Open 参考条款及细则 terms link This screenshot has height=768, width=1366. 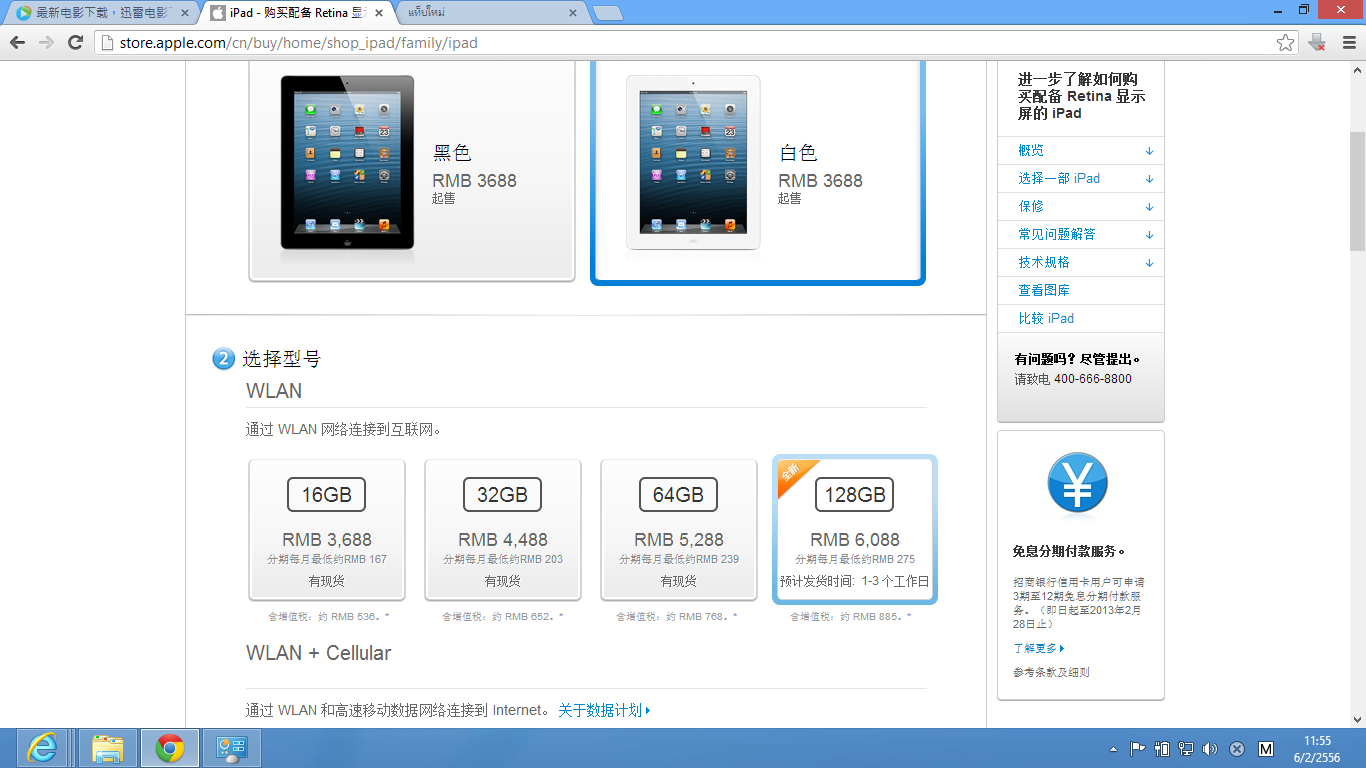[x=1051, y=672]
